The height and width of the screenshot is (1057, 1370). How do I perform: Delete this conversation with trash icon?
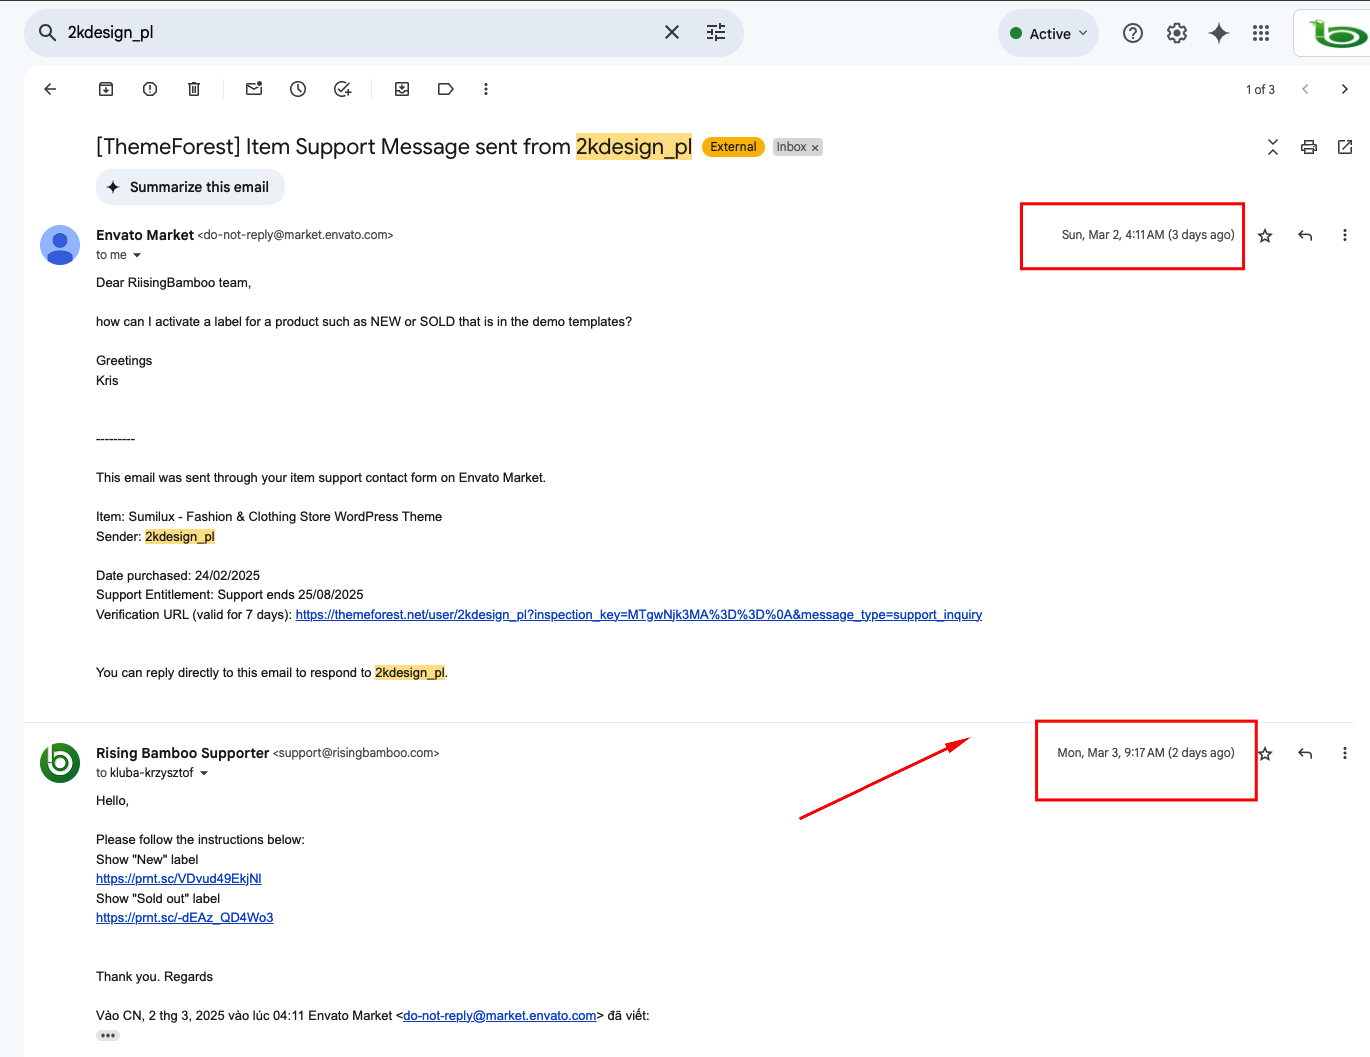[194, 89]
